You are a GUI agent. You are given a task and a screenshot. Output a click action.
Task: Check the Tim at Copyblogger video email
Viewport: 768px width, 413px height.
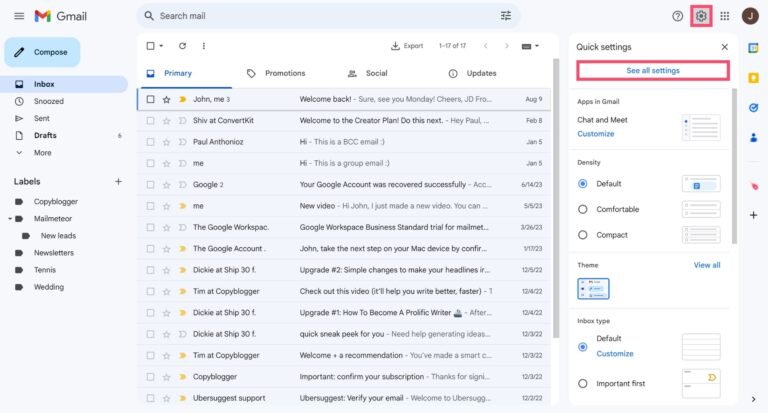pos(150,292)
